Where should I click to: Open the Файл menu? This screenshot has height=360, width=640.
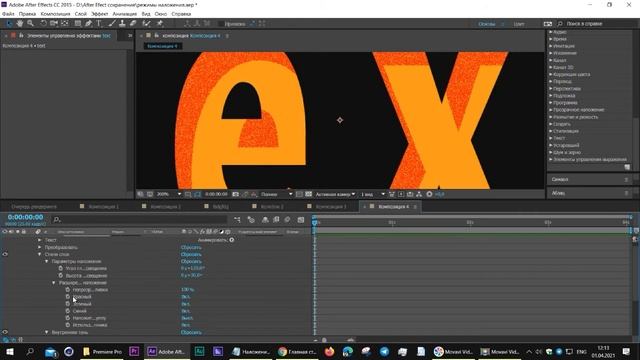(8, 14)
